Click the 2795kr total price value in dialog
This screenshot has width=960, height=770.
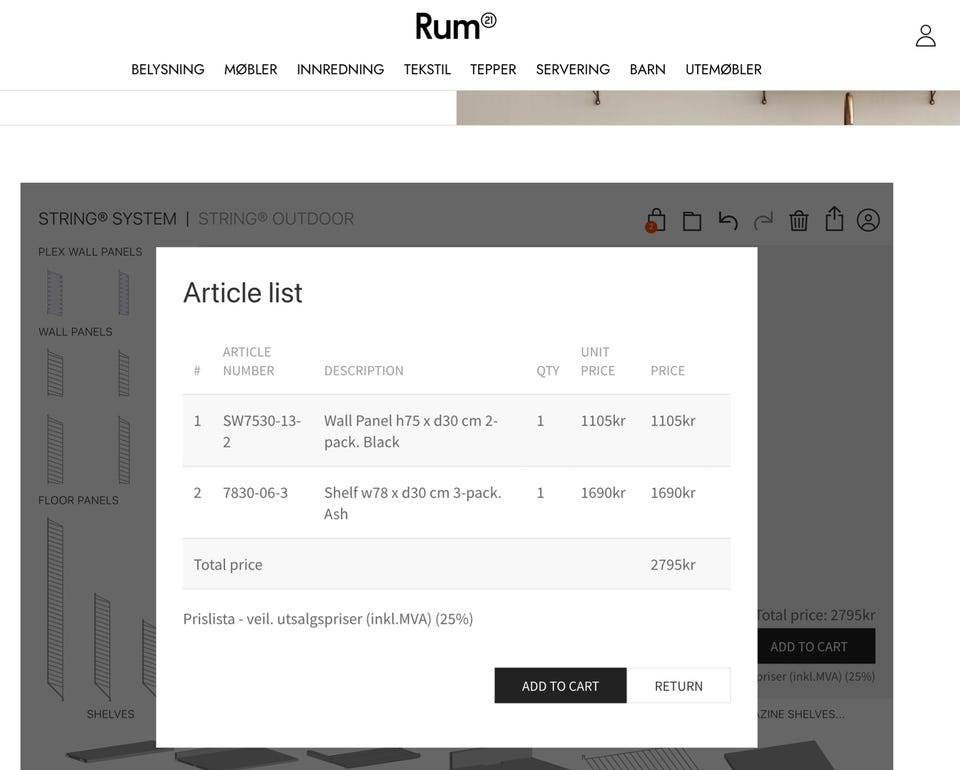pyautogui.click(x=673, y=564)
